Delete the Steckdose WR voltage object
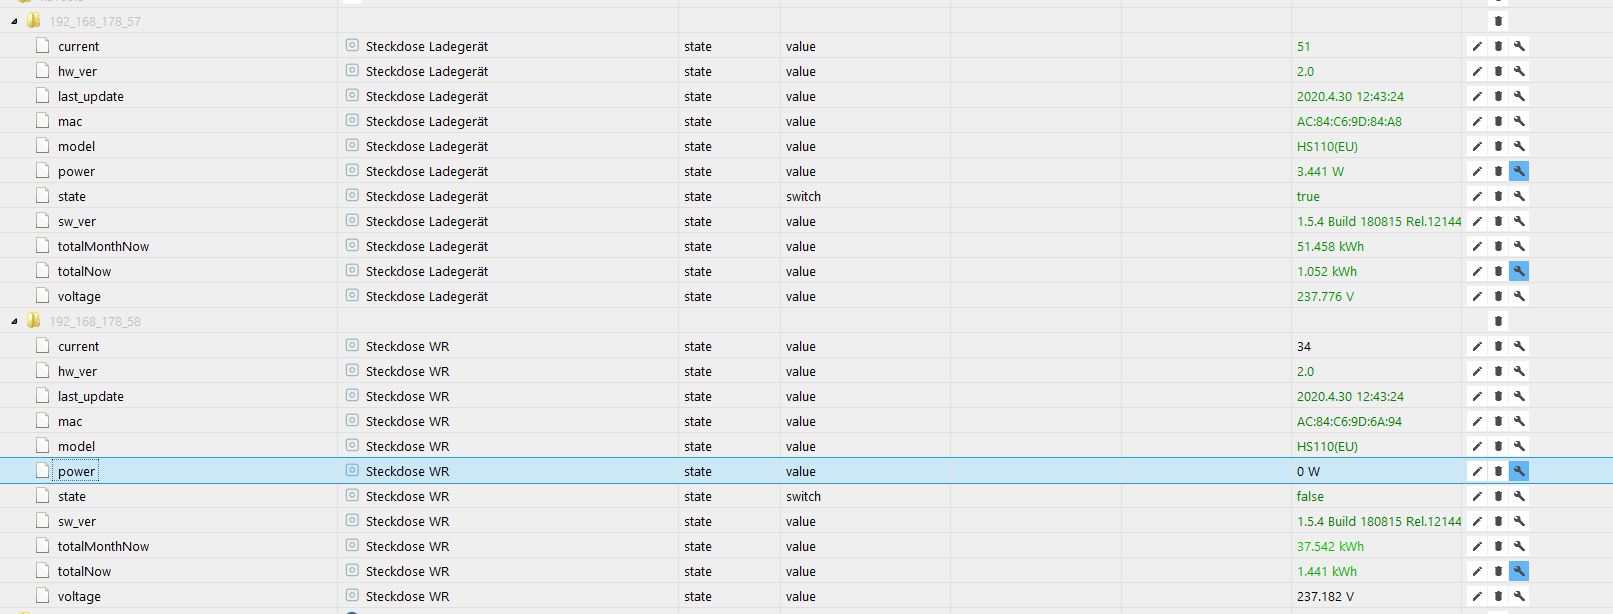Viewport: 1613px width, 614px height. pos(1498,596)
